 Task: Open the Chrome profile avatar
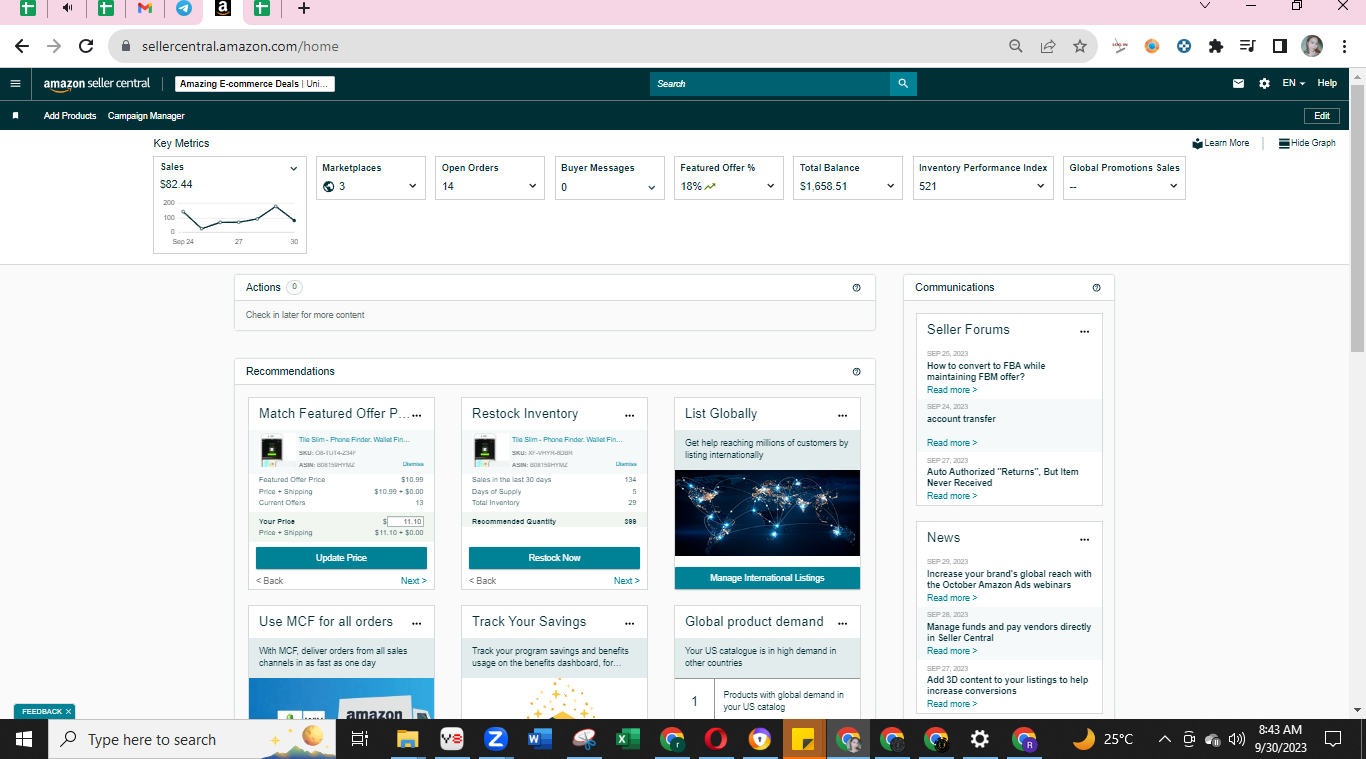coord(1312,46)
